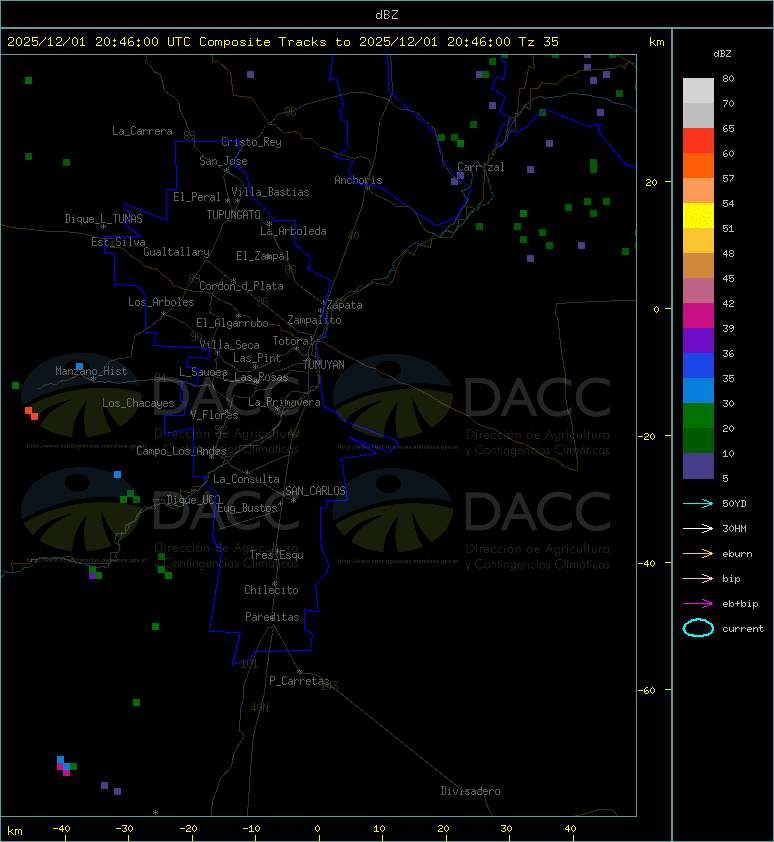Click the Dique_L_TUNAS place label
Viewport: 774px width, 842px height.
pos(104,219)
